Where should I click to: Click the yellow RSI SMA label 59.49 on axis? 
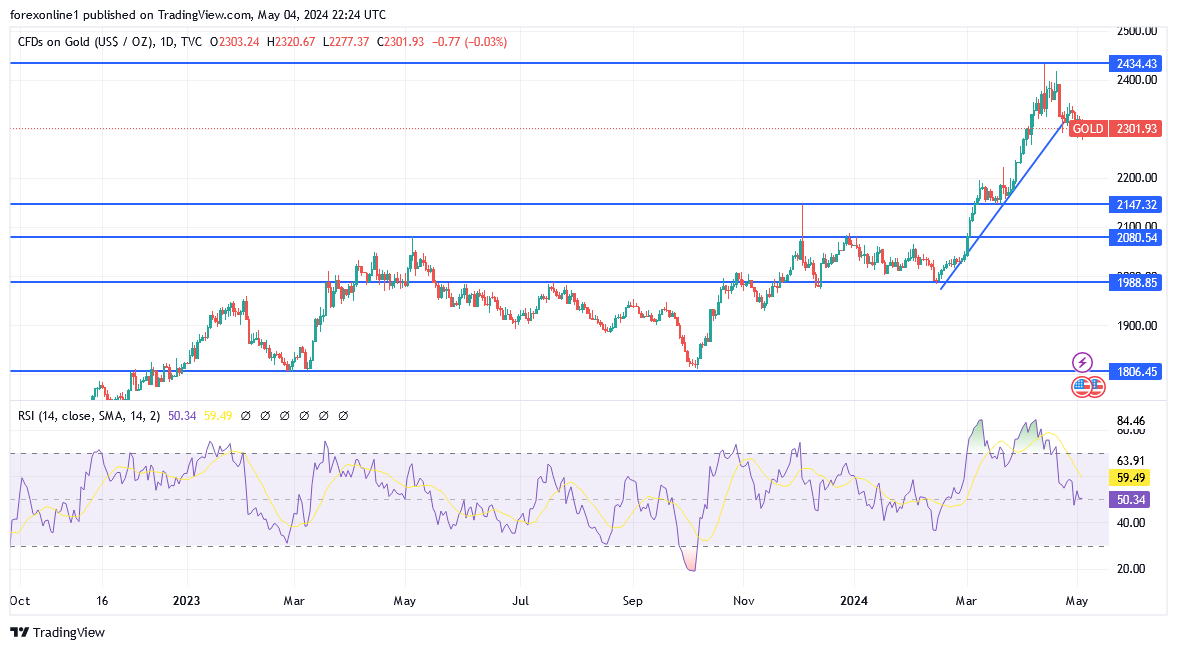pyautogui.click(x=1129, y=477)
